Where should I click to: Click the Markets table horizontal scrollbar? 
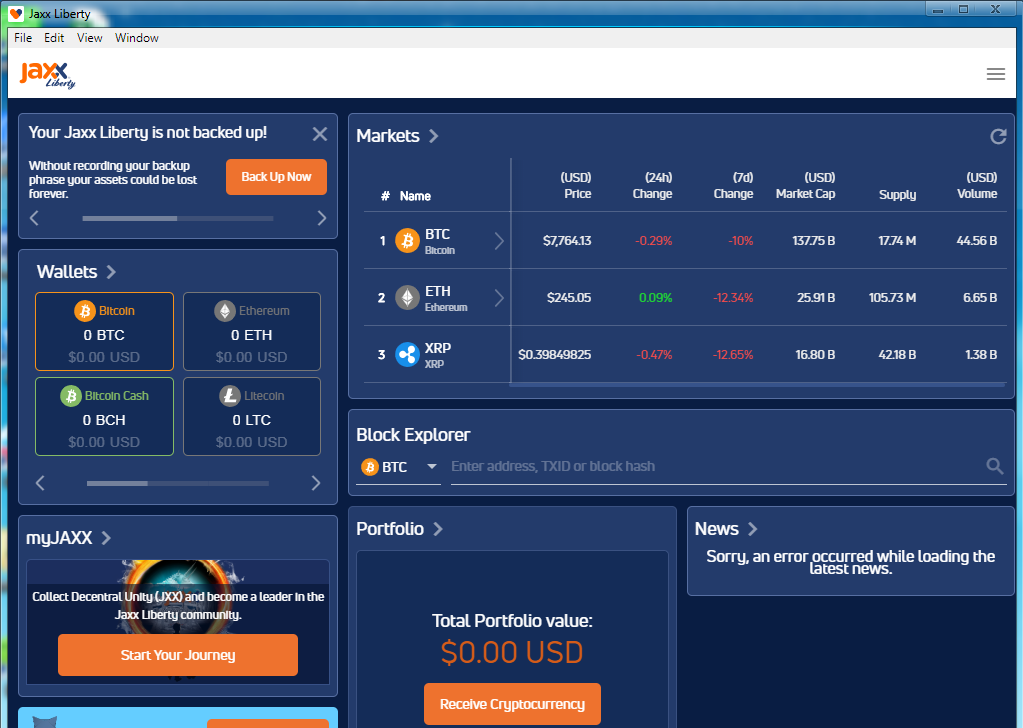click(757, 385)
